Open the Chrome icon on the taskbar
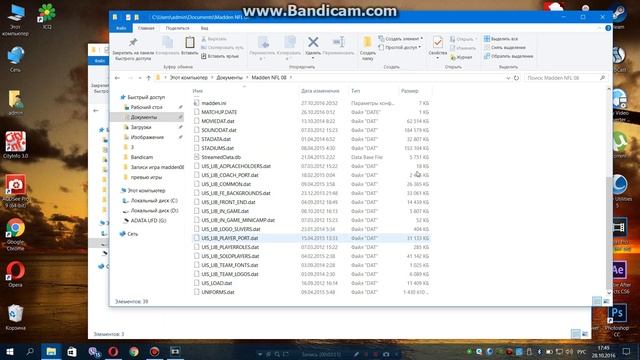The image size is (640, 360). pos(133,351)
